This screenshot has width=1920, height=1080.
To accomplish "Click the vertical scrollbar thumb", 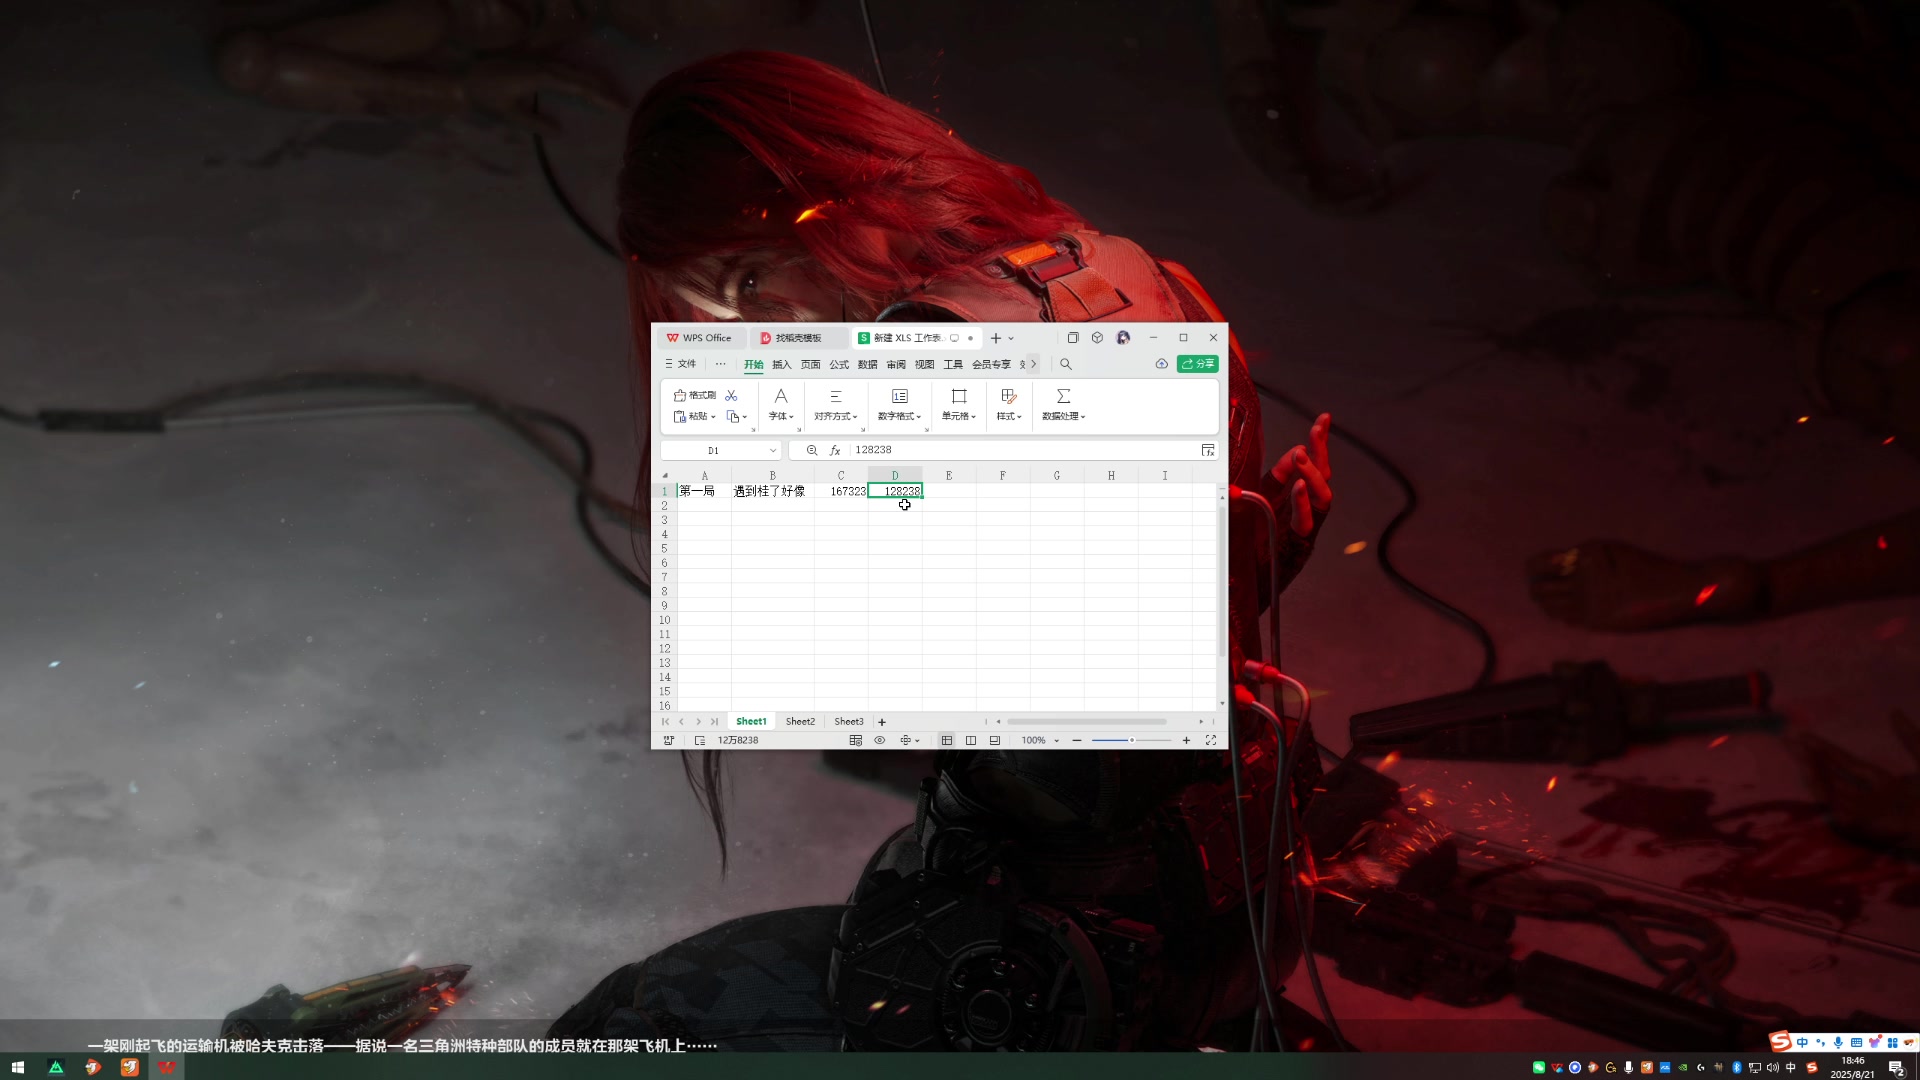I will tap(1222, 582).
